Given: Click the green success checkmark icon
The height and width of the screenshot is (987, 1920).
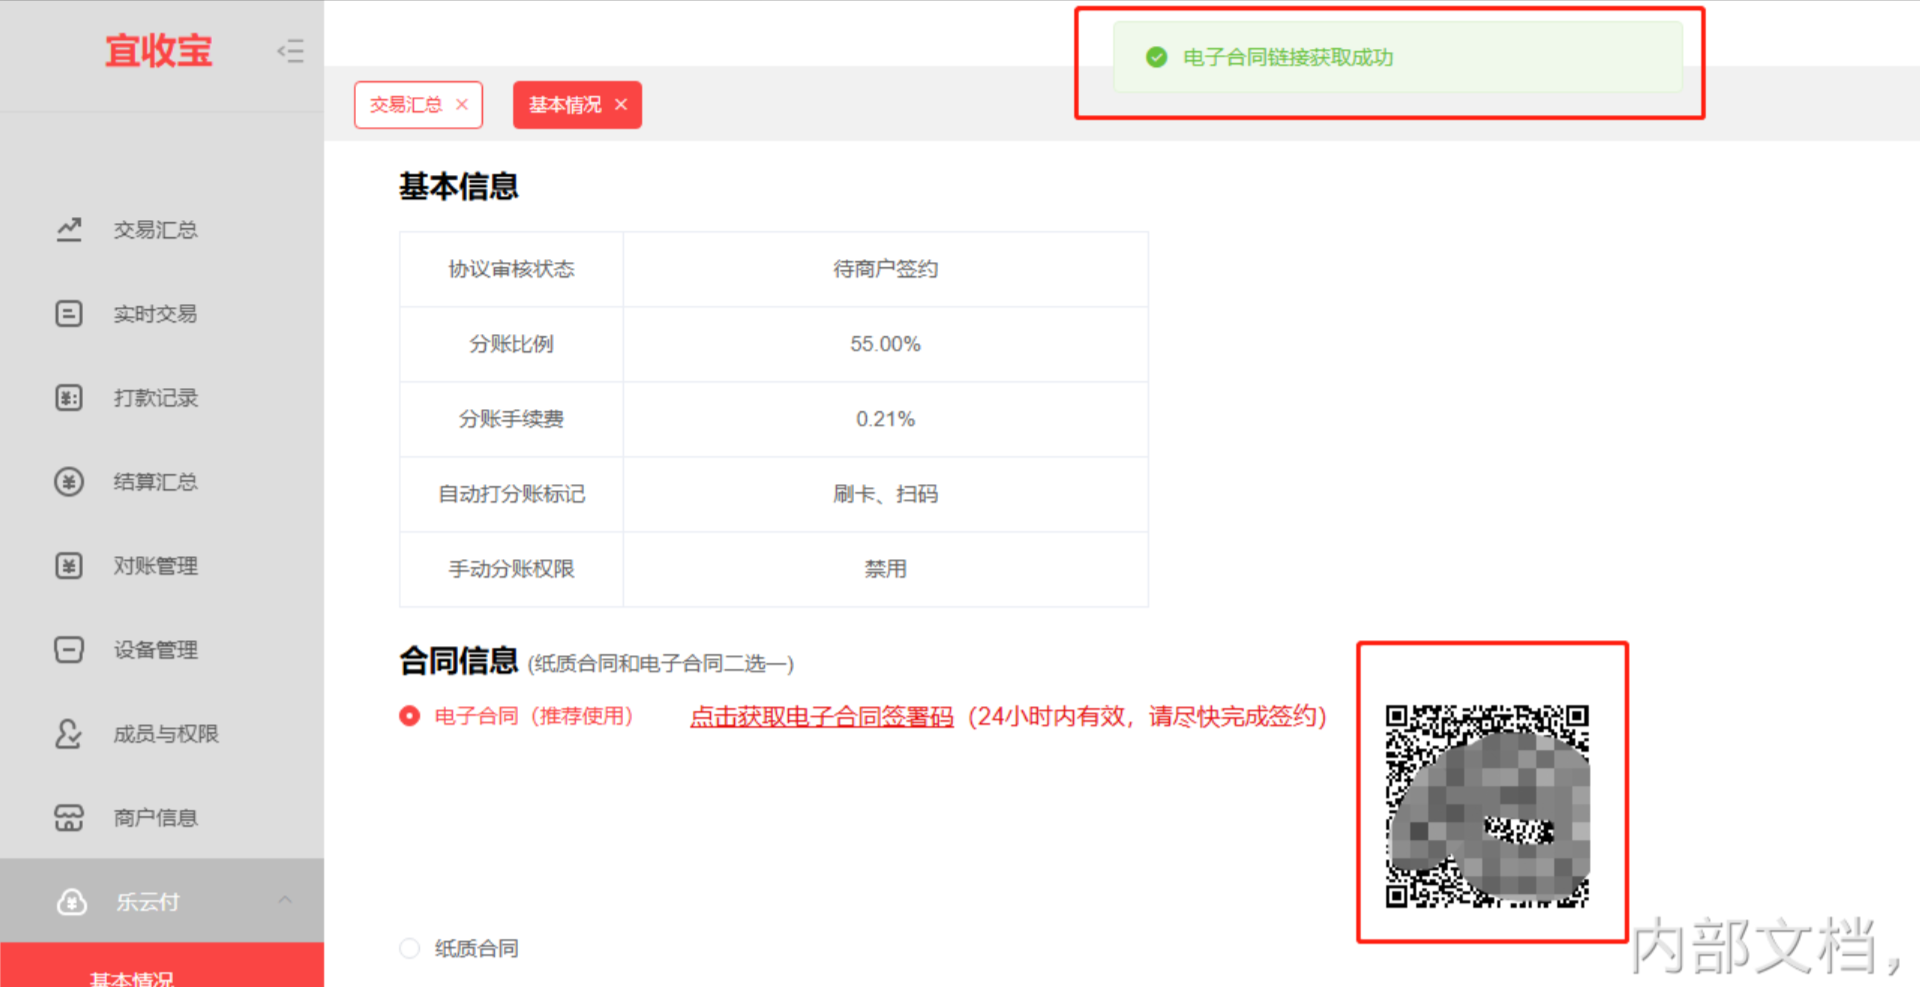Looking at the screenshot, I should [1156, 57].
